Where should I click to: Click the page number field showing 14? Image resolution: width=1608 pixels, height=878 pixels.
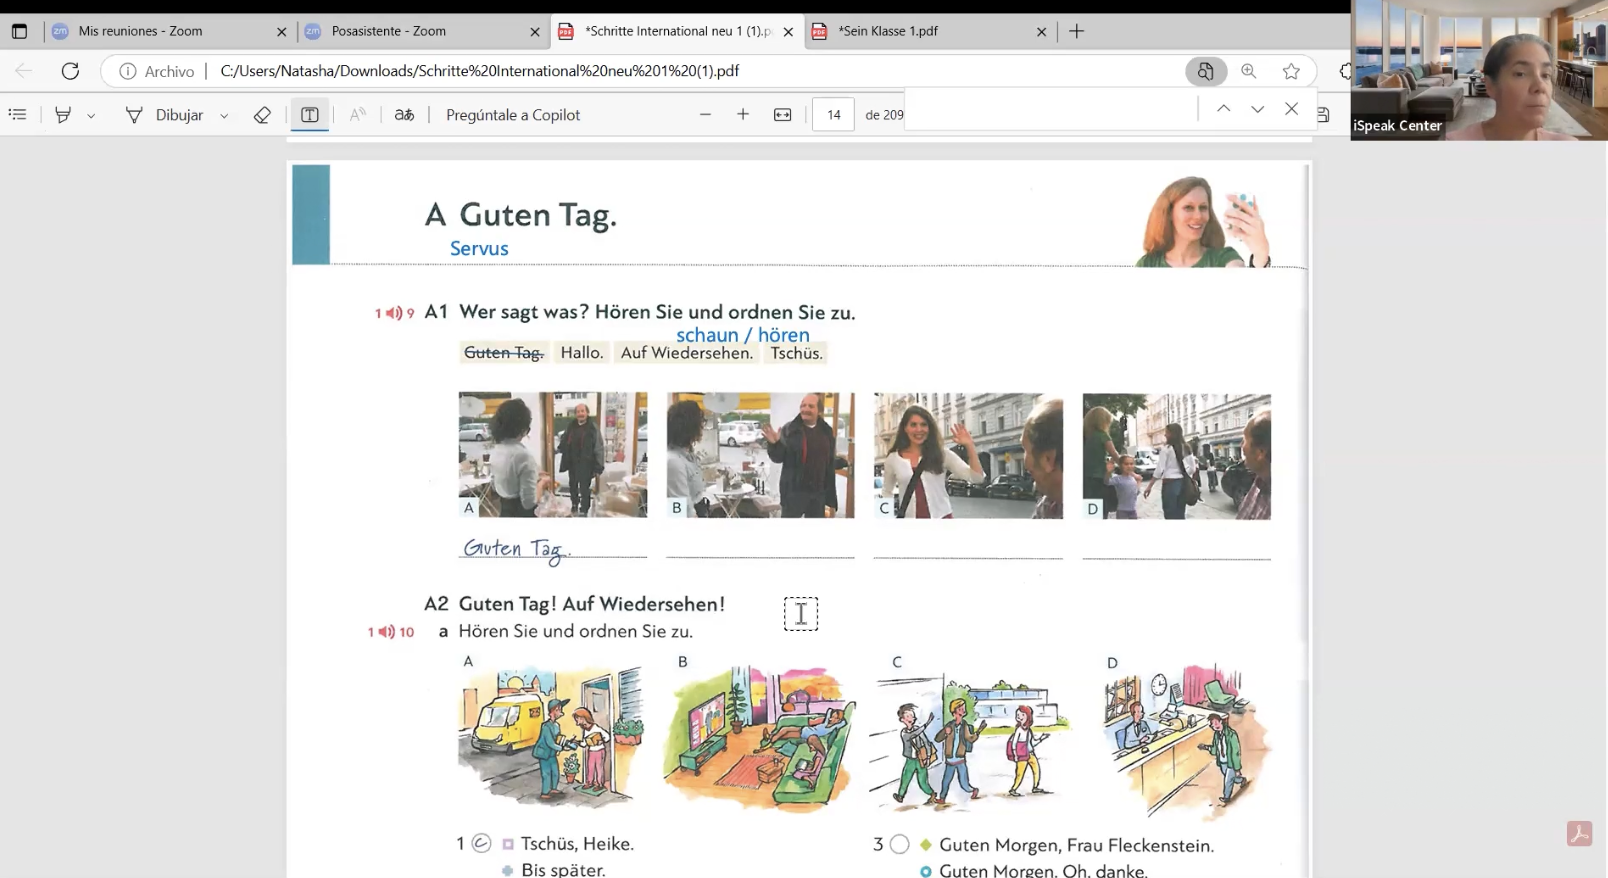click(x=833, y=115)
